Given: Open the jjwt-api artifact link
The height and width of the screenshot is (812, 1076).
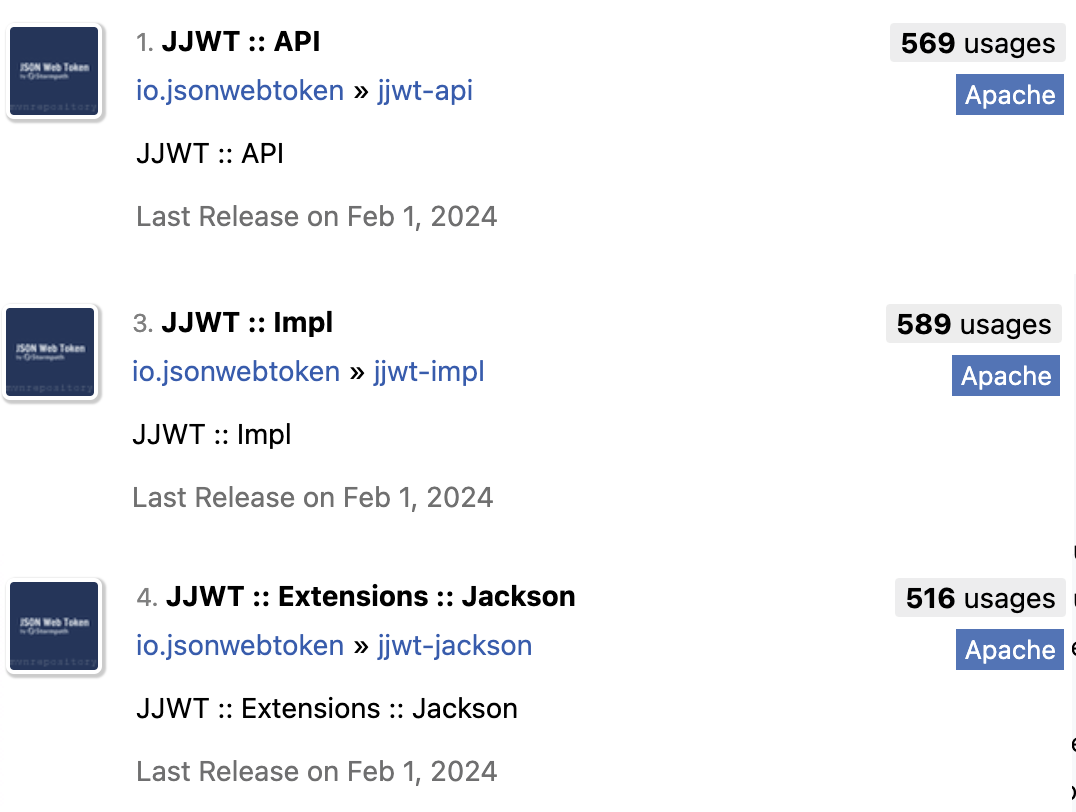Looking at the screenshot, I should tap(425, 90).
